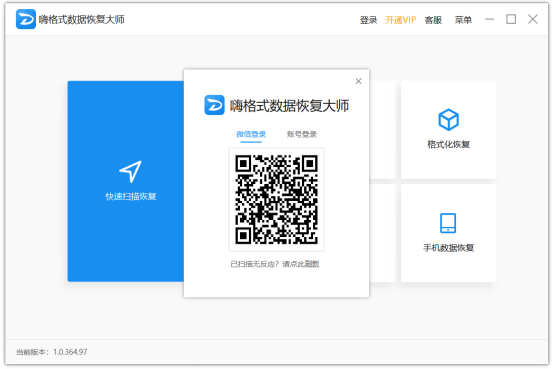Click the cube 格式化恢复 icon
Screen dimensions: 554x369
(x=448, y=119)
